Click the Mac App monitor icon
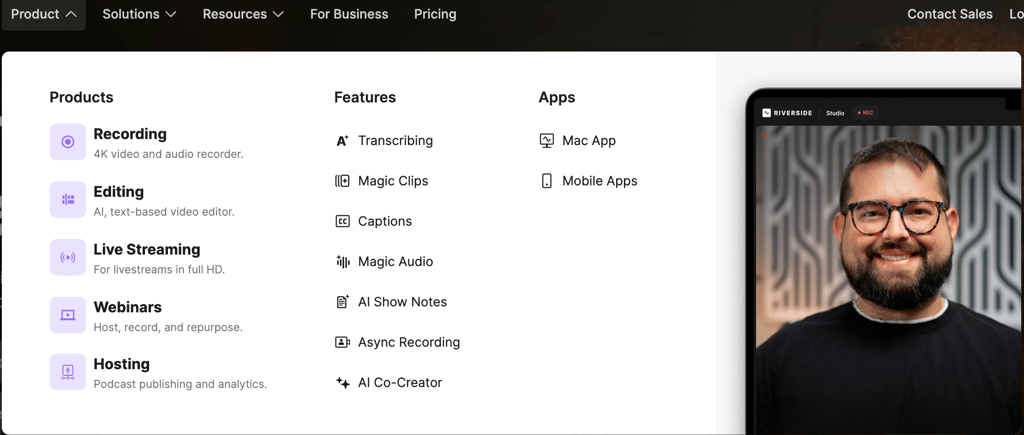Image resolution: width=1024 pixels, height=435 pixels. tap(546, 141)
